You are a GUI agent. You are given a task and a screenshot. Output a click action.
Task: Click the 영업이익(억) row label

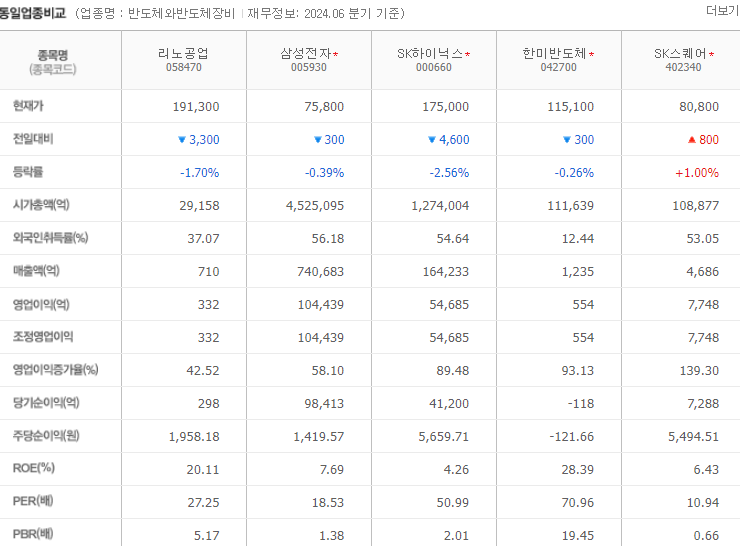click(41, 304)
